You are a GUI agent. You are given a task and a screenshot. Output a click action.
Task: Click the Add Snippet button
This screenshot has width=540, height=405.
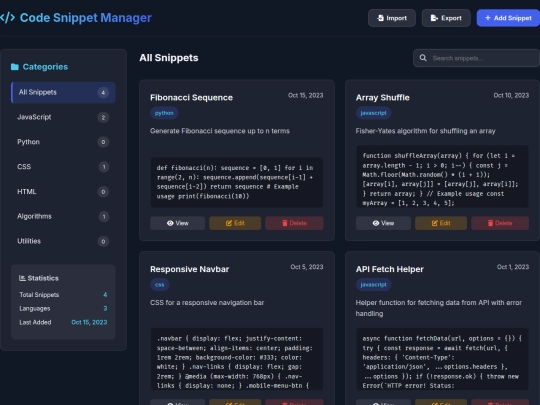(508, 18)
